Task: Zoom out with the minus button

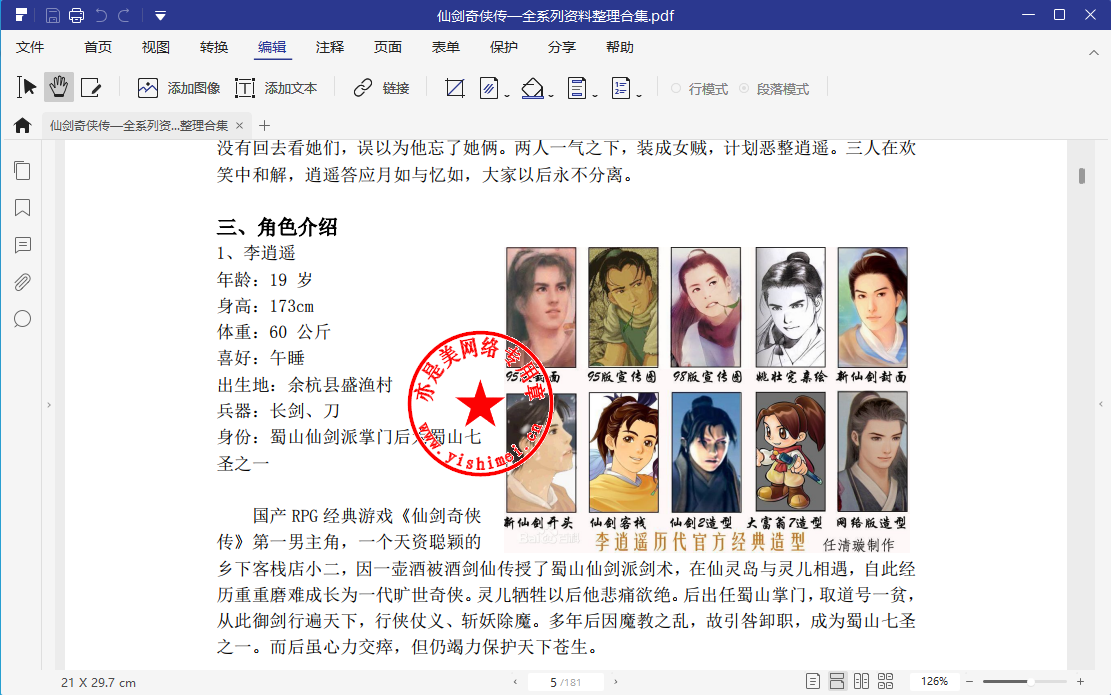Action: (x=969, y=682)
